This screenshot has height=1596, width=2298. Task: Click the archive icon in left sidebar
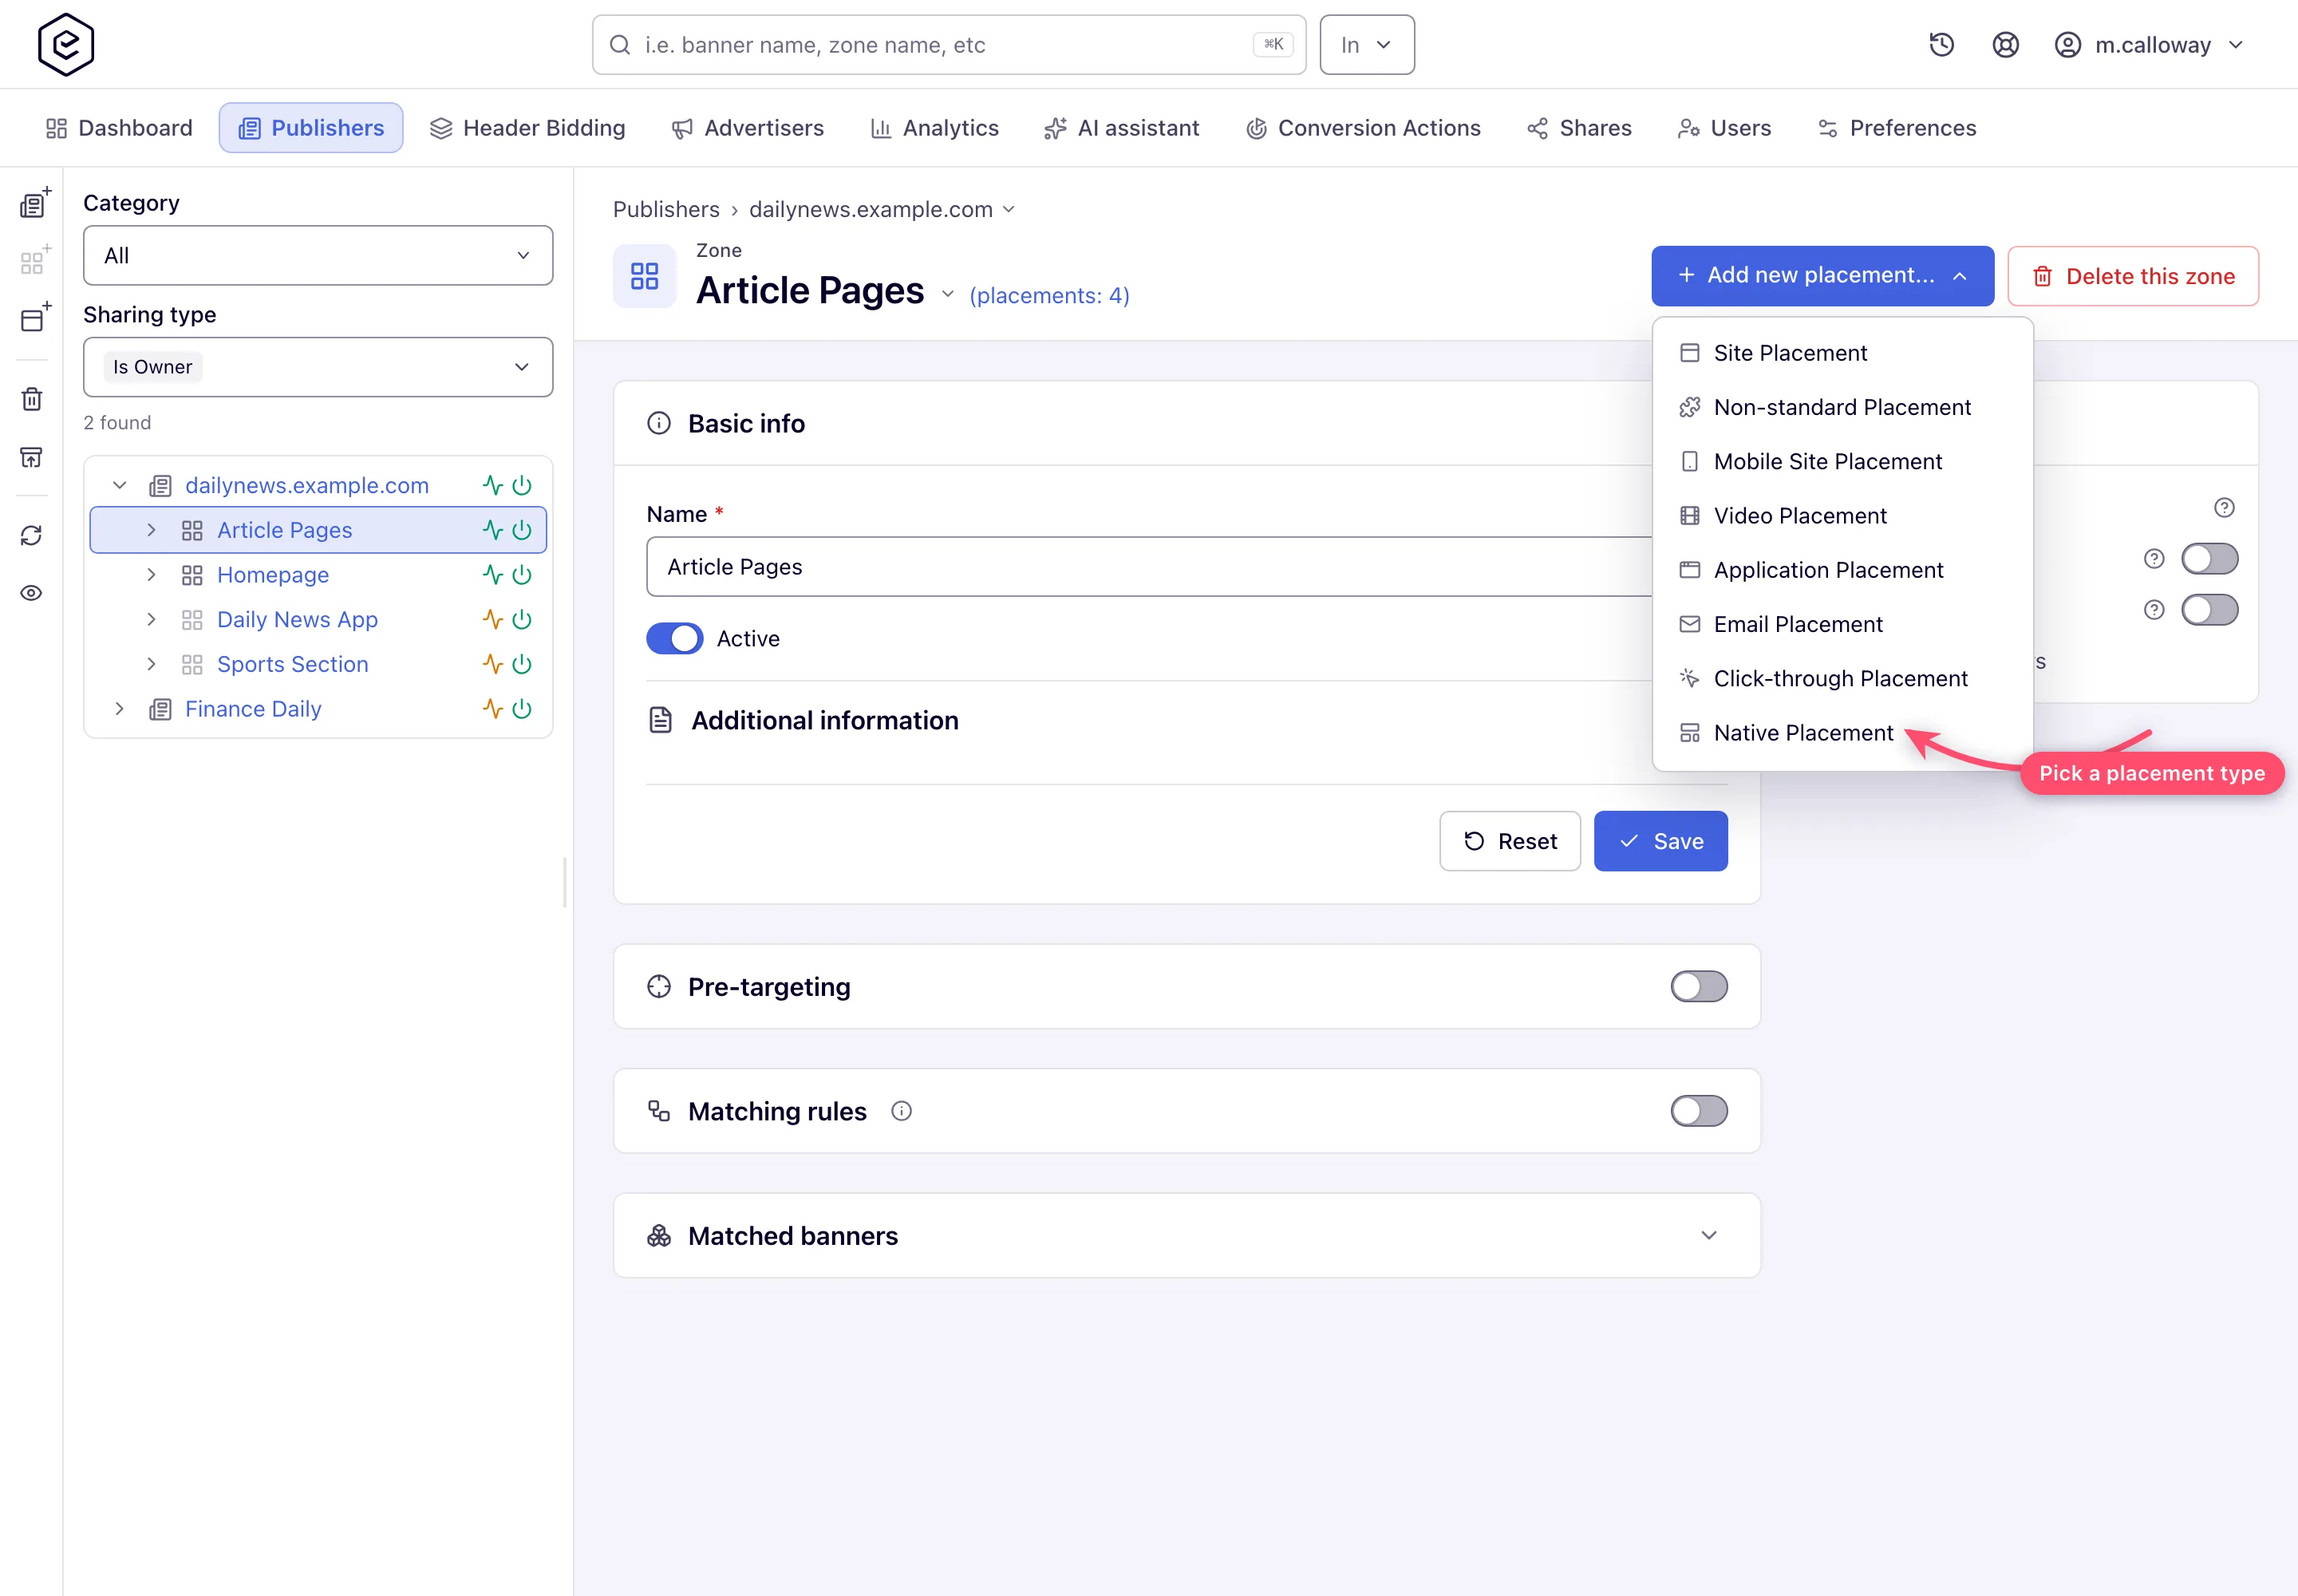[32, 458]
